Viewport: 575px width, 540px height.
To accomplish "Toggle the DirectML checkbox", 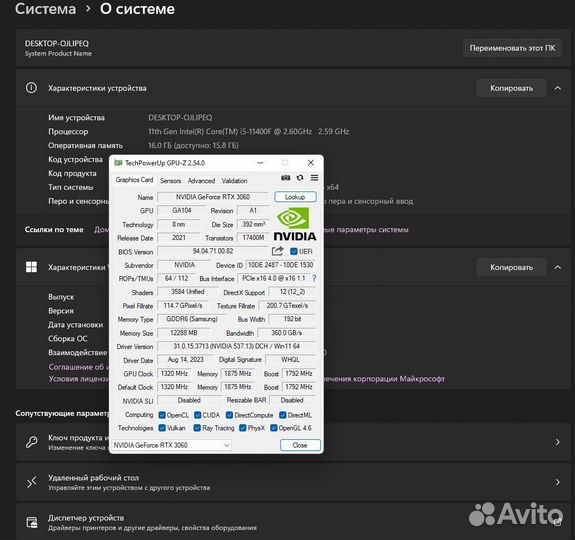I will coord(282,415).
